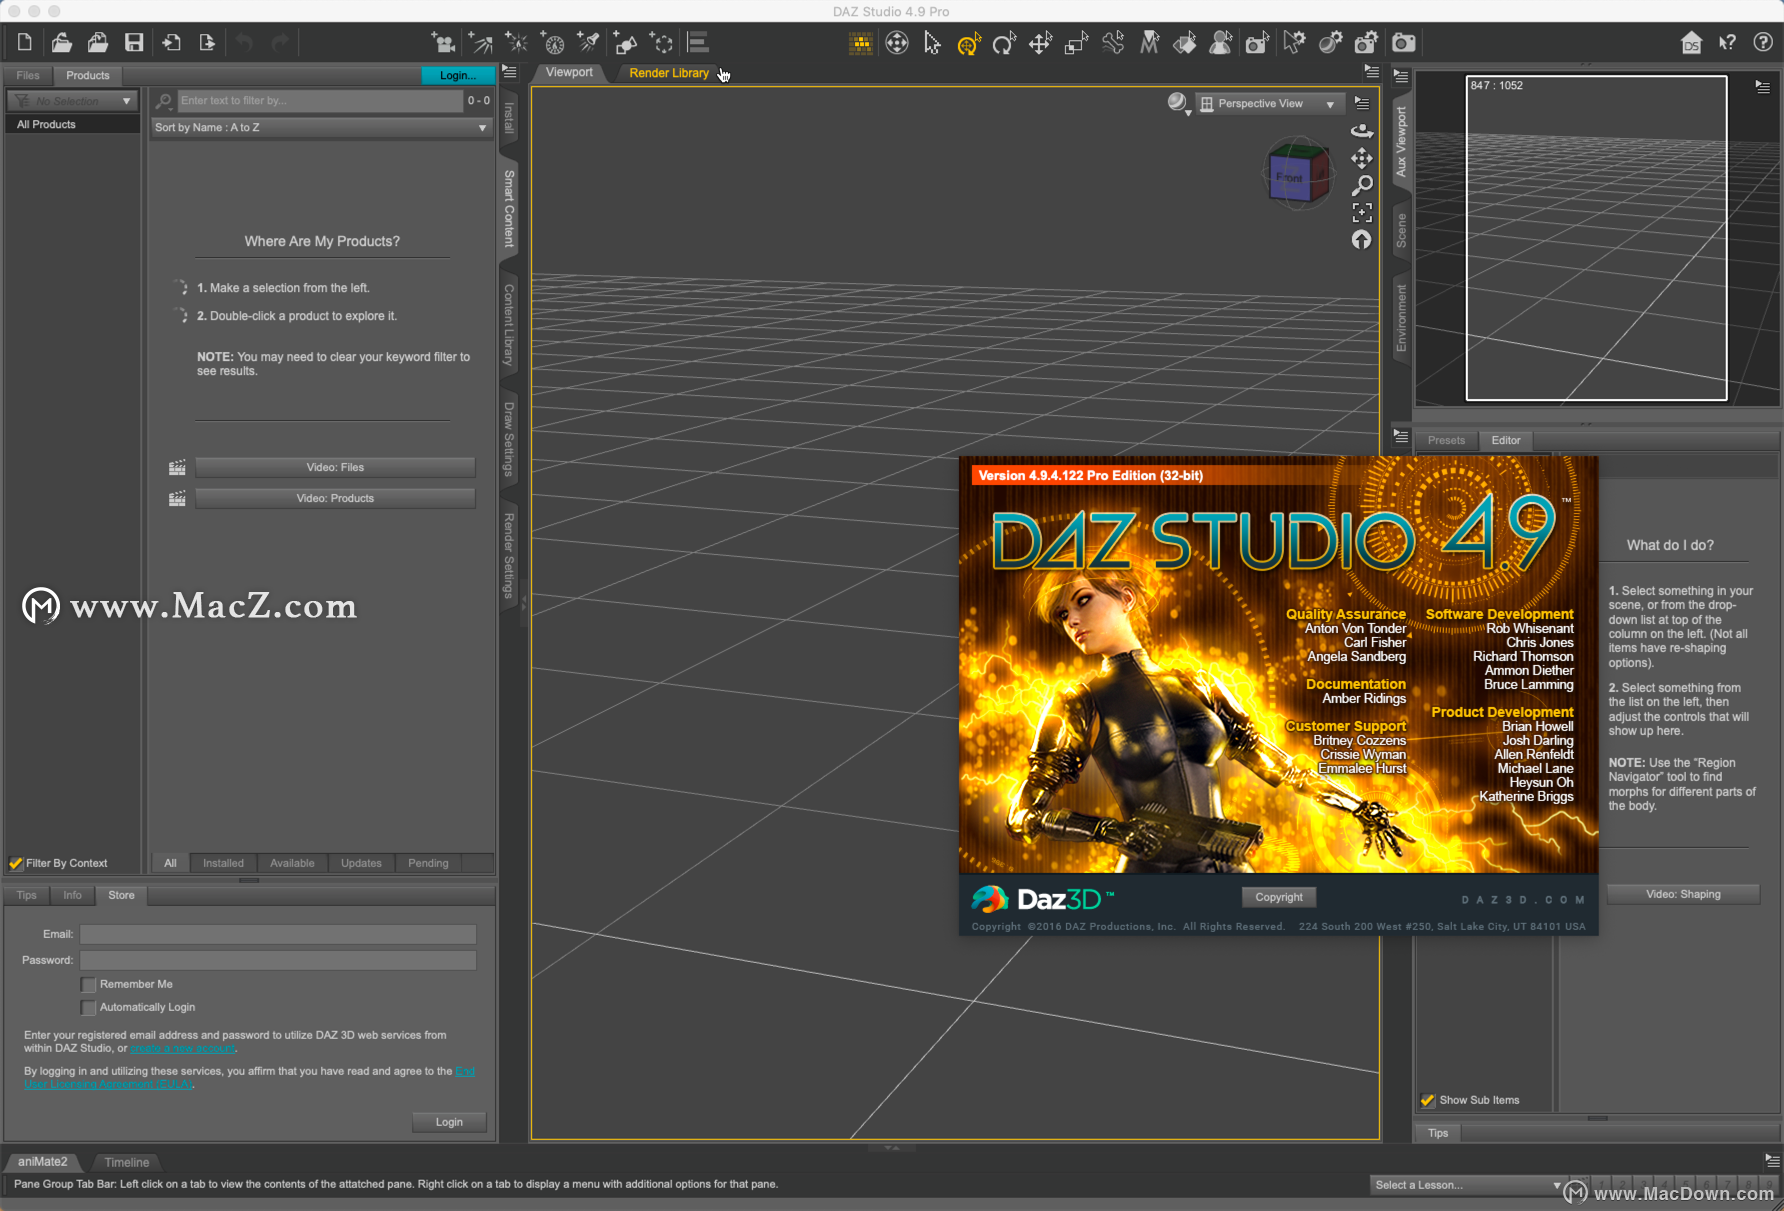Open the viewport options menu beside Perspective View
Image resolution: width=1784 pixels, height=1211 pixels.
[x=1362, y=103]
